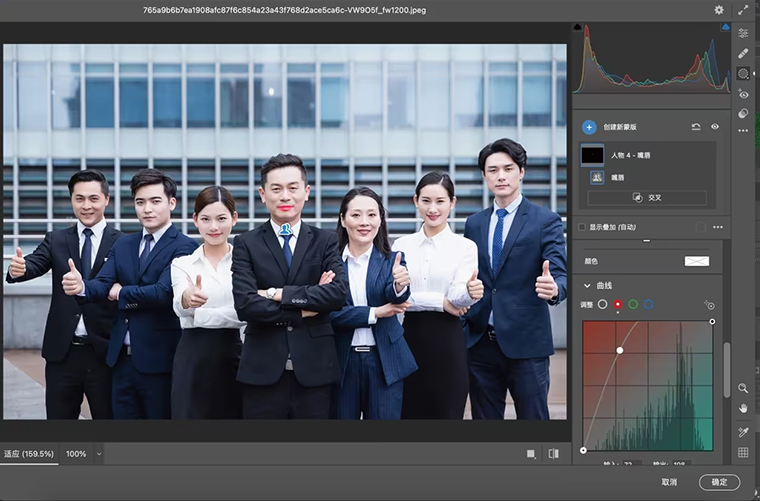The height and width of the screenshot is (501, 760).
Task: Select the blue channel curve radio button
Action: [648, 304]
